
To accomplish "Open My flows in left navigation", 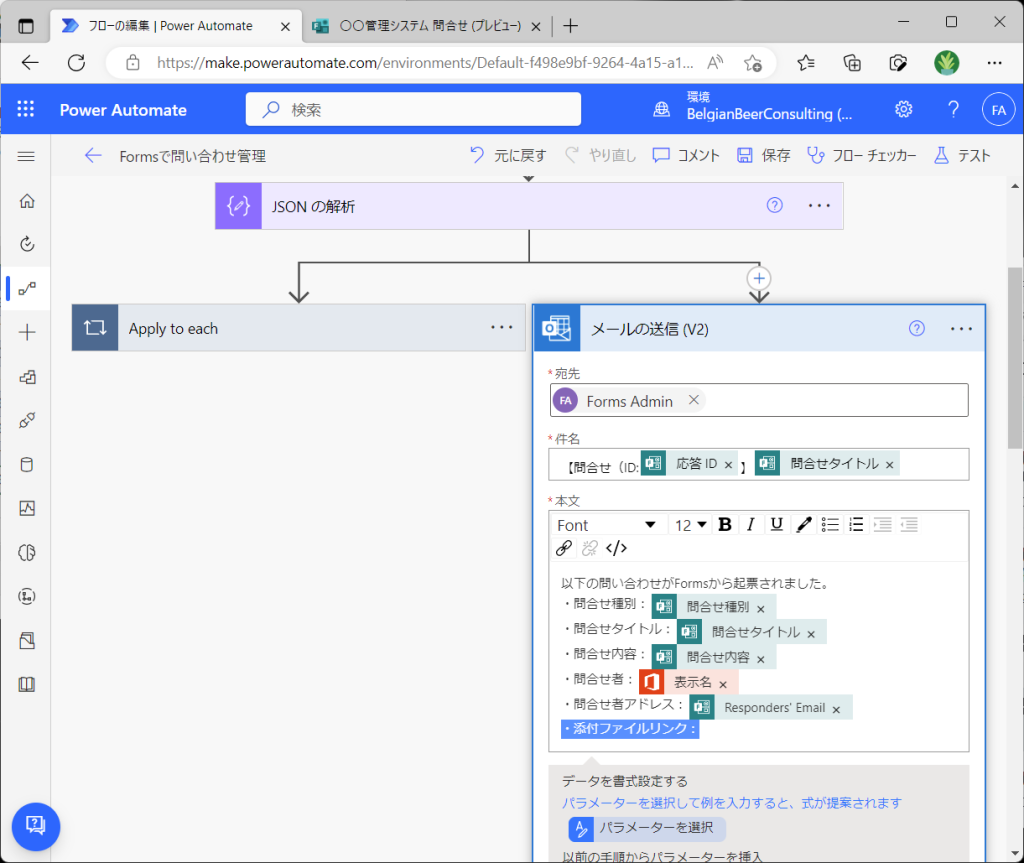I will [x=27, y=288].
